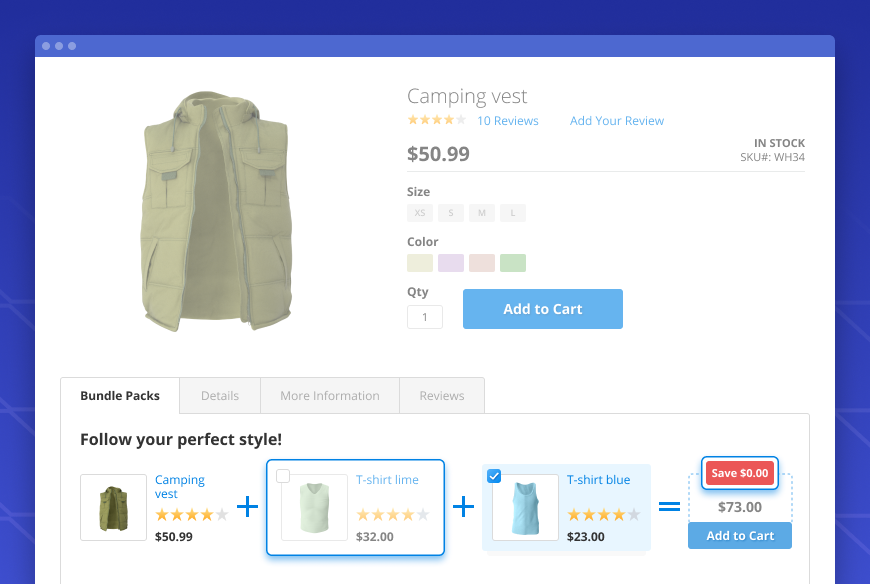This screenshot has width=870, height=584.
Task: Click the Qty input field
Action: coord(425,318)
